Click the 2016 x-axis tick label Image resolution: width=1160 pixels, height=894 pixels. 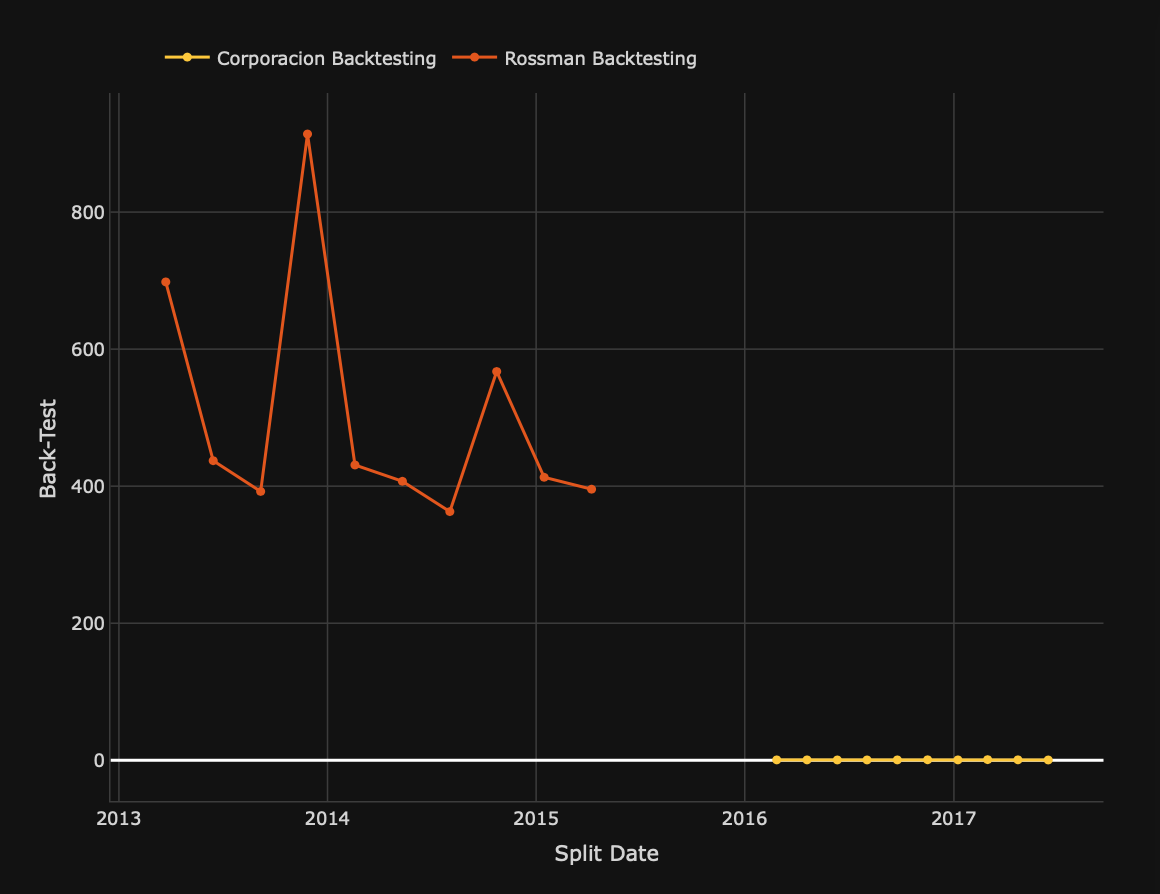click(744, 819)
